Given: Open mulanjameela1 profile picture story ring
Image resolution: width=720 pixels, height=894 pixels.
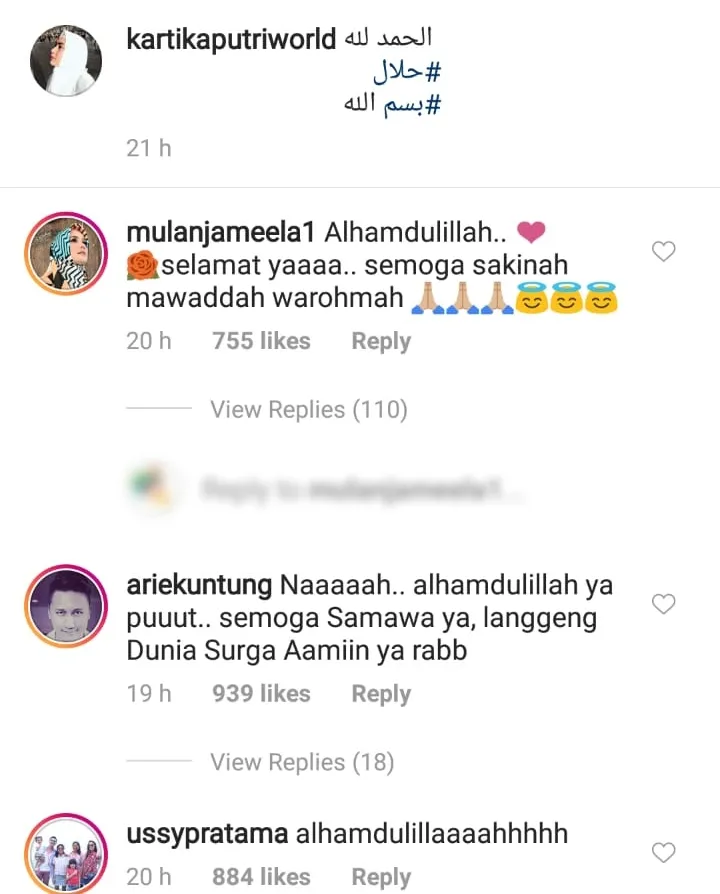Looking at the screenshot, I should 66,253.
